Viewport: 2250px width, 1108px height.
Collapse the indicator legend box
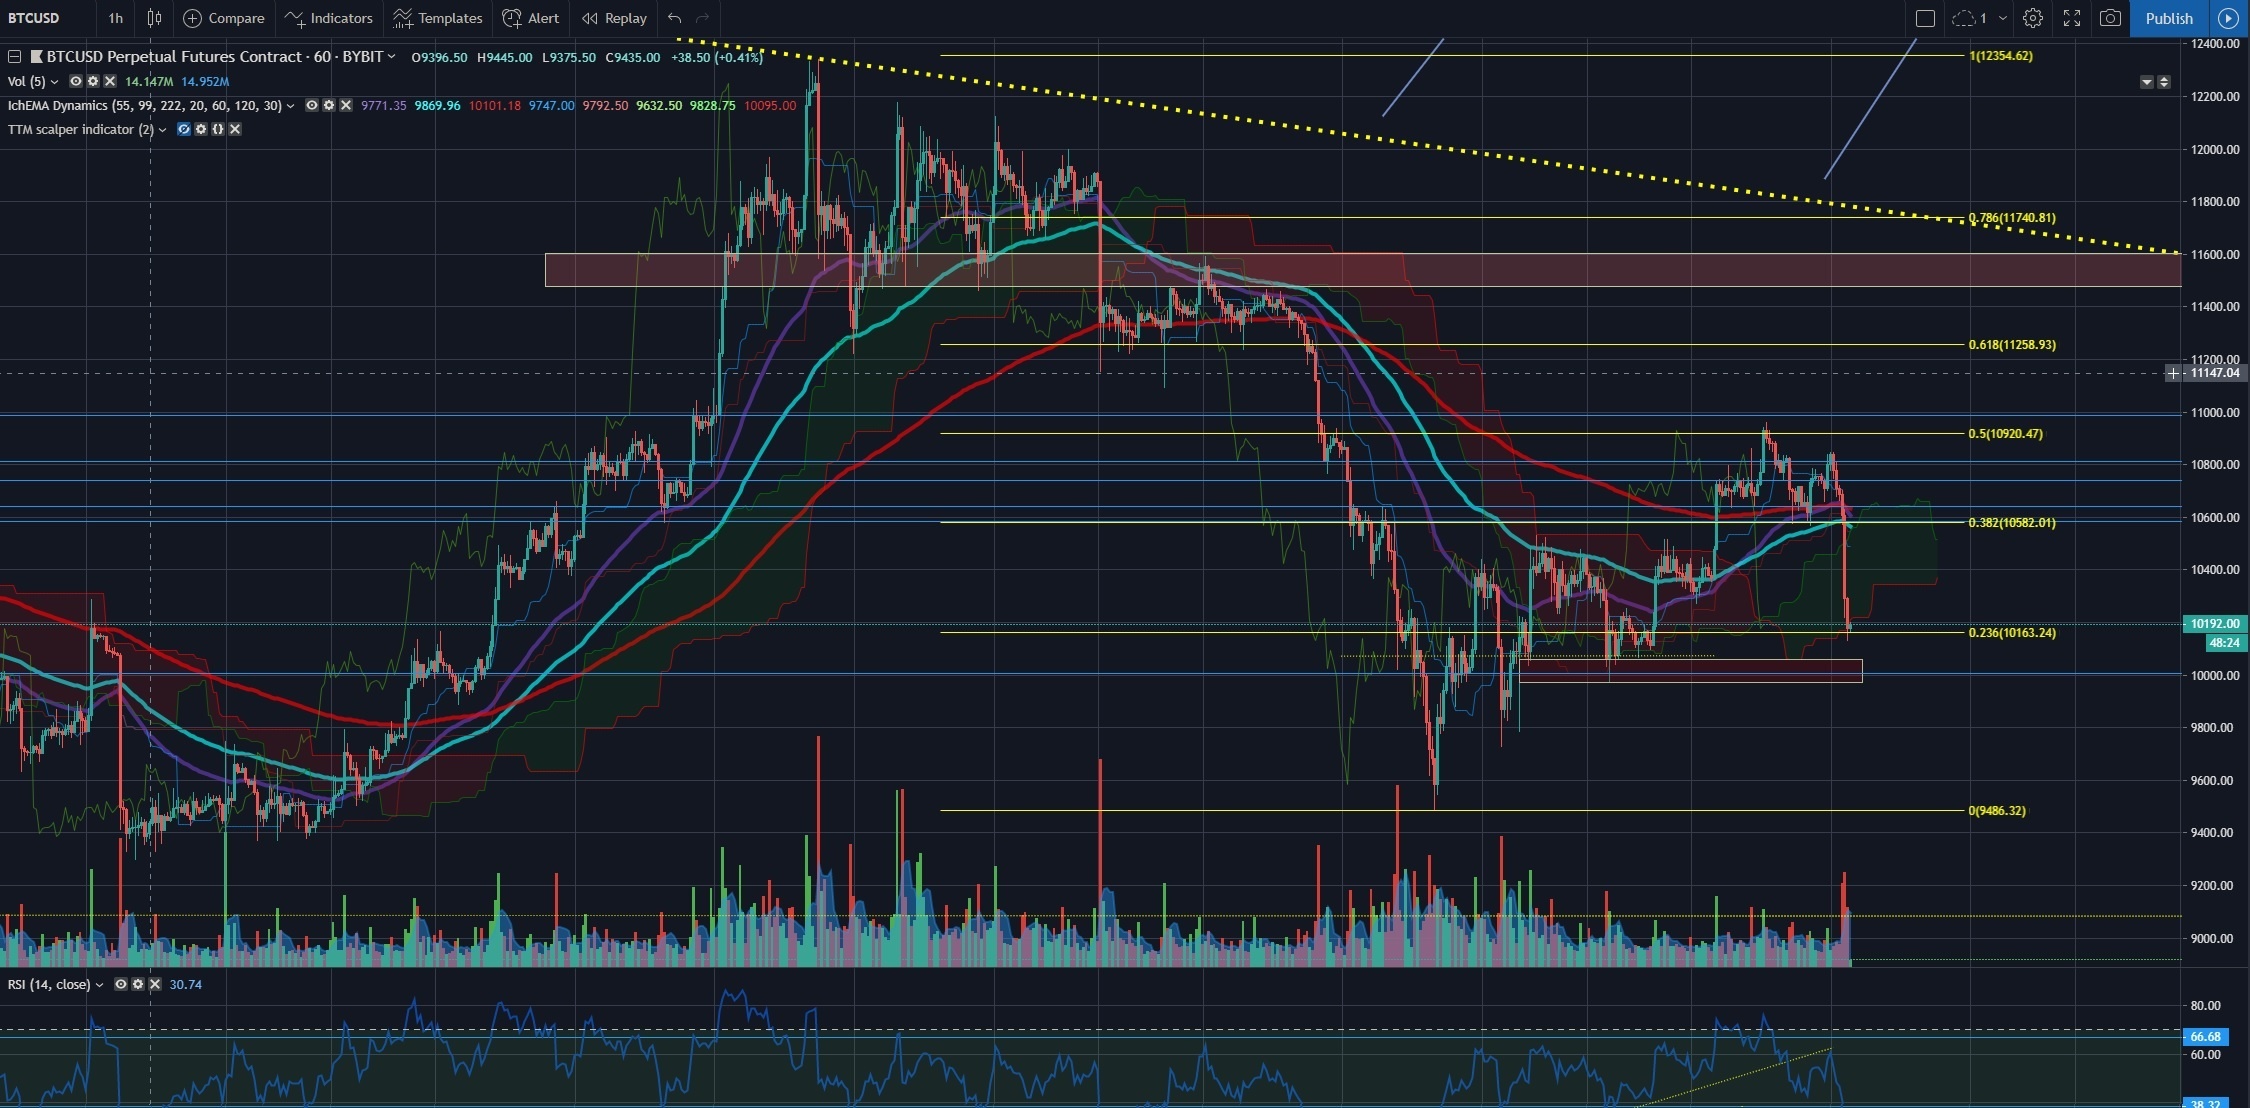click(x=15, y=57)
